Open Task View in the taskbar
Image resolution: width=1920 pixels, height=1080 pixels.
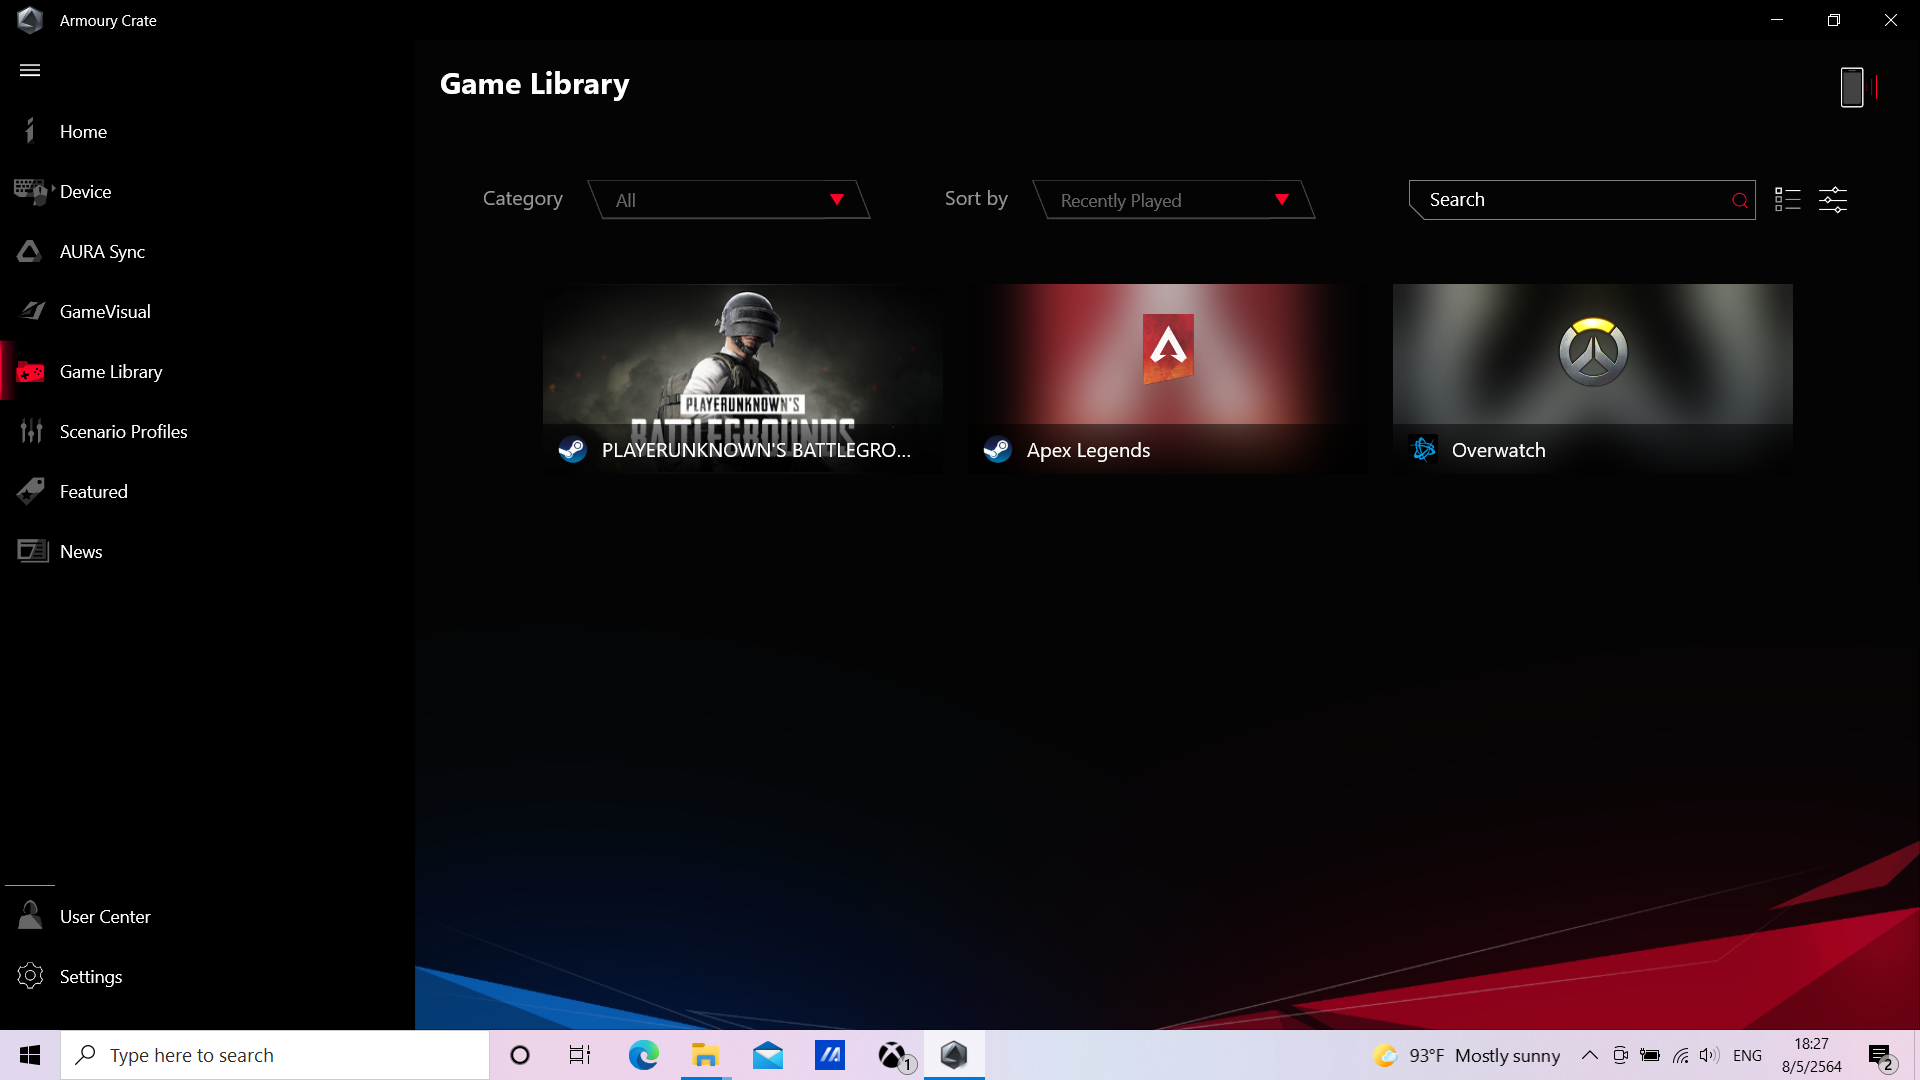click(580, 1055)
